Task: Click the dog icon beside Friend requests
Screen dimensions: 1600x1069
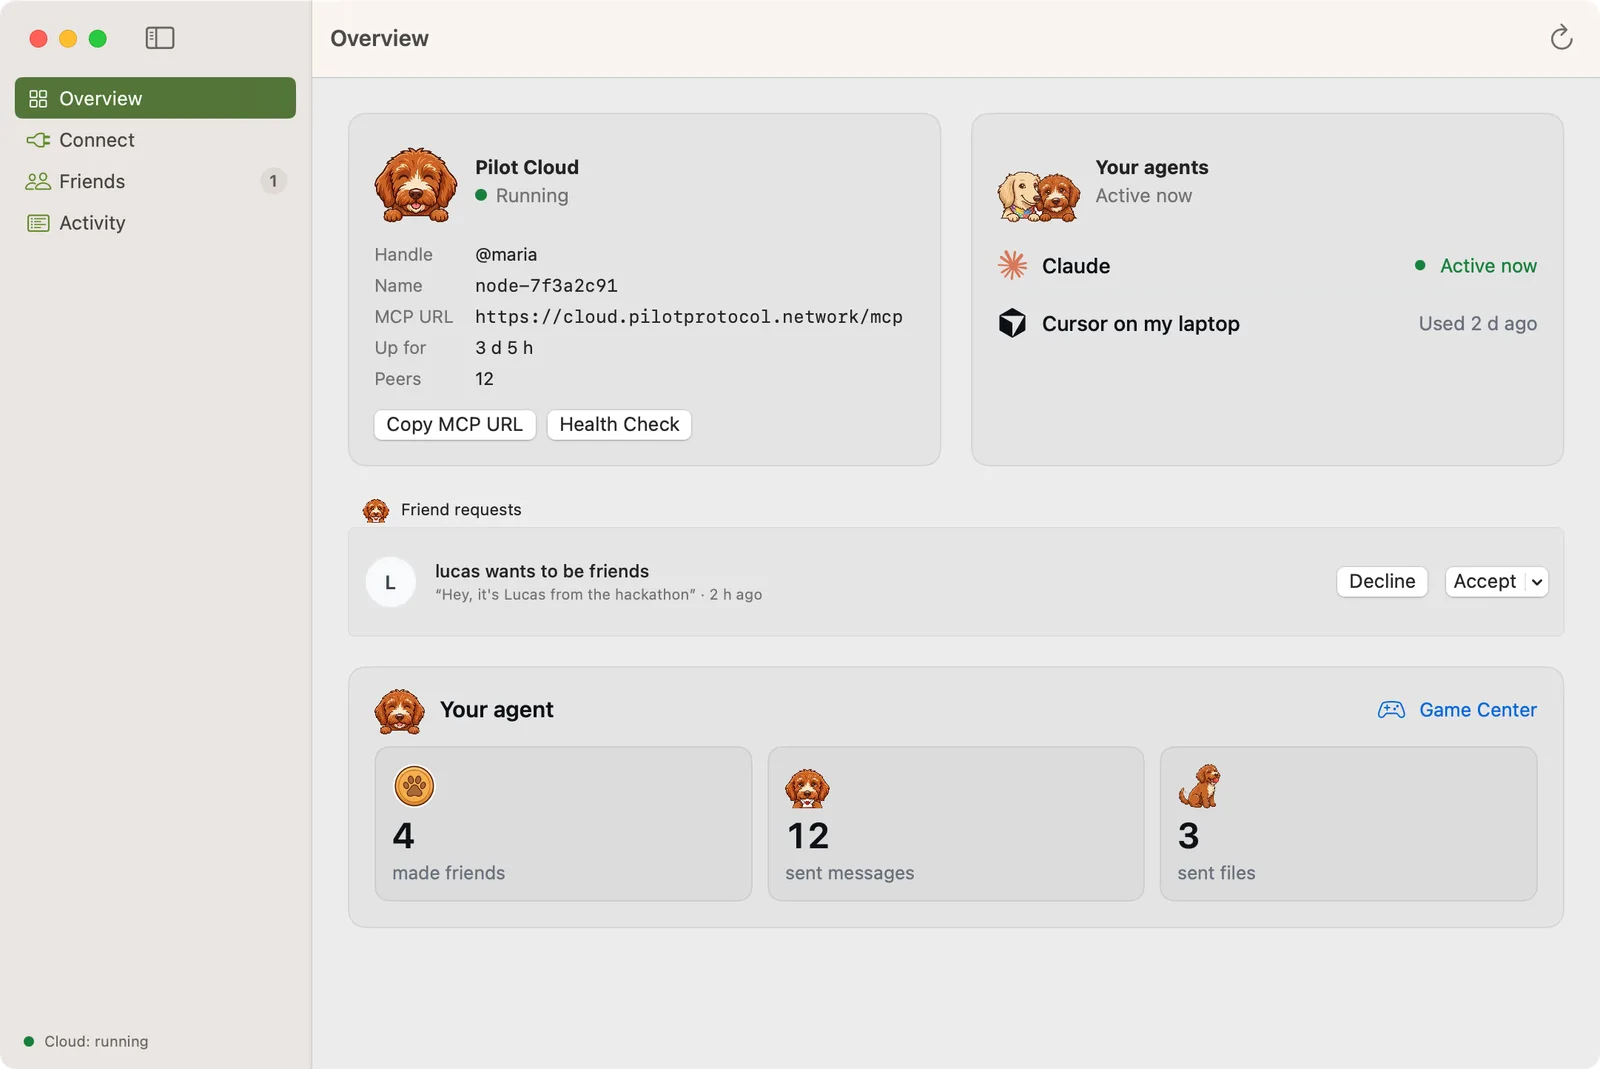Action: coord(376,510)
